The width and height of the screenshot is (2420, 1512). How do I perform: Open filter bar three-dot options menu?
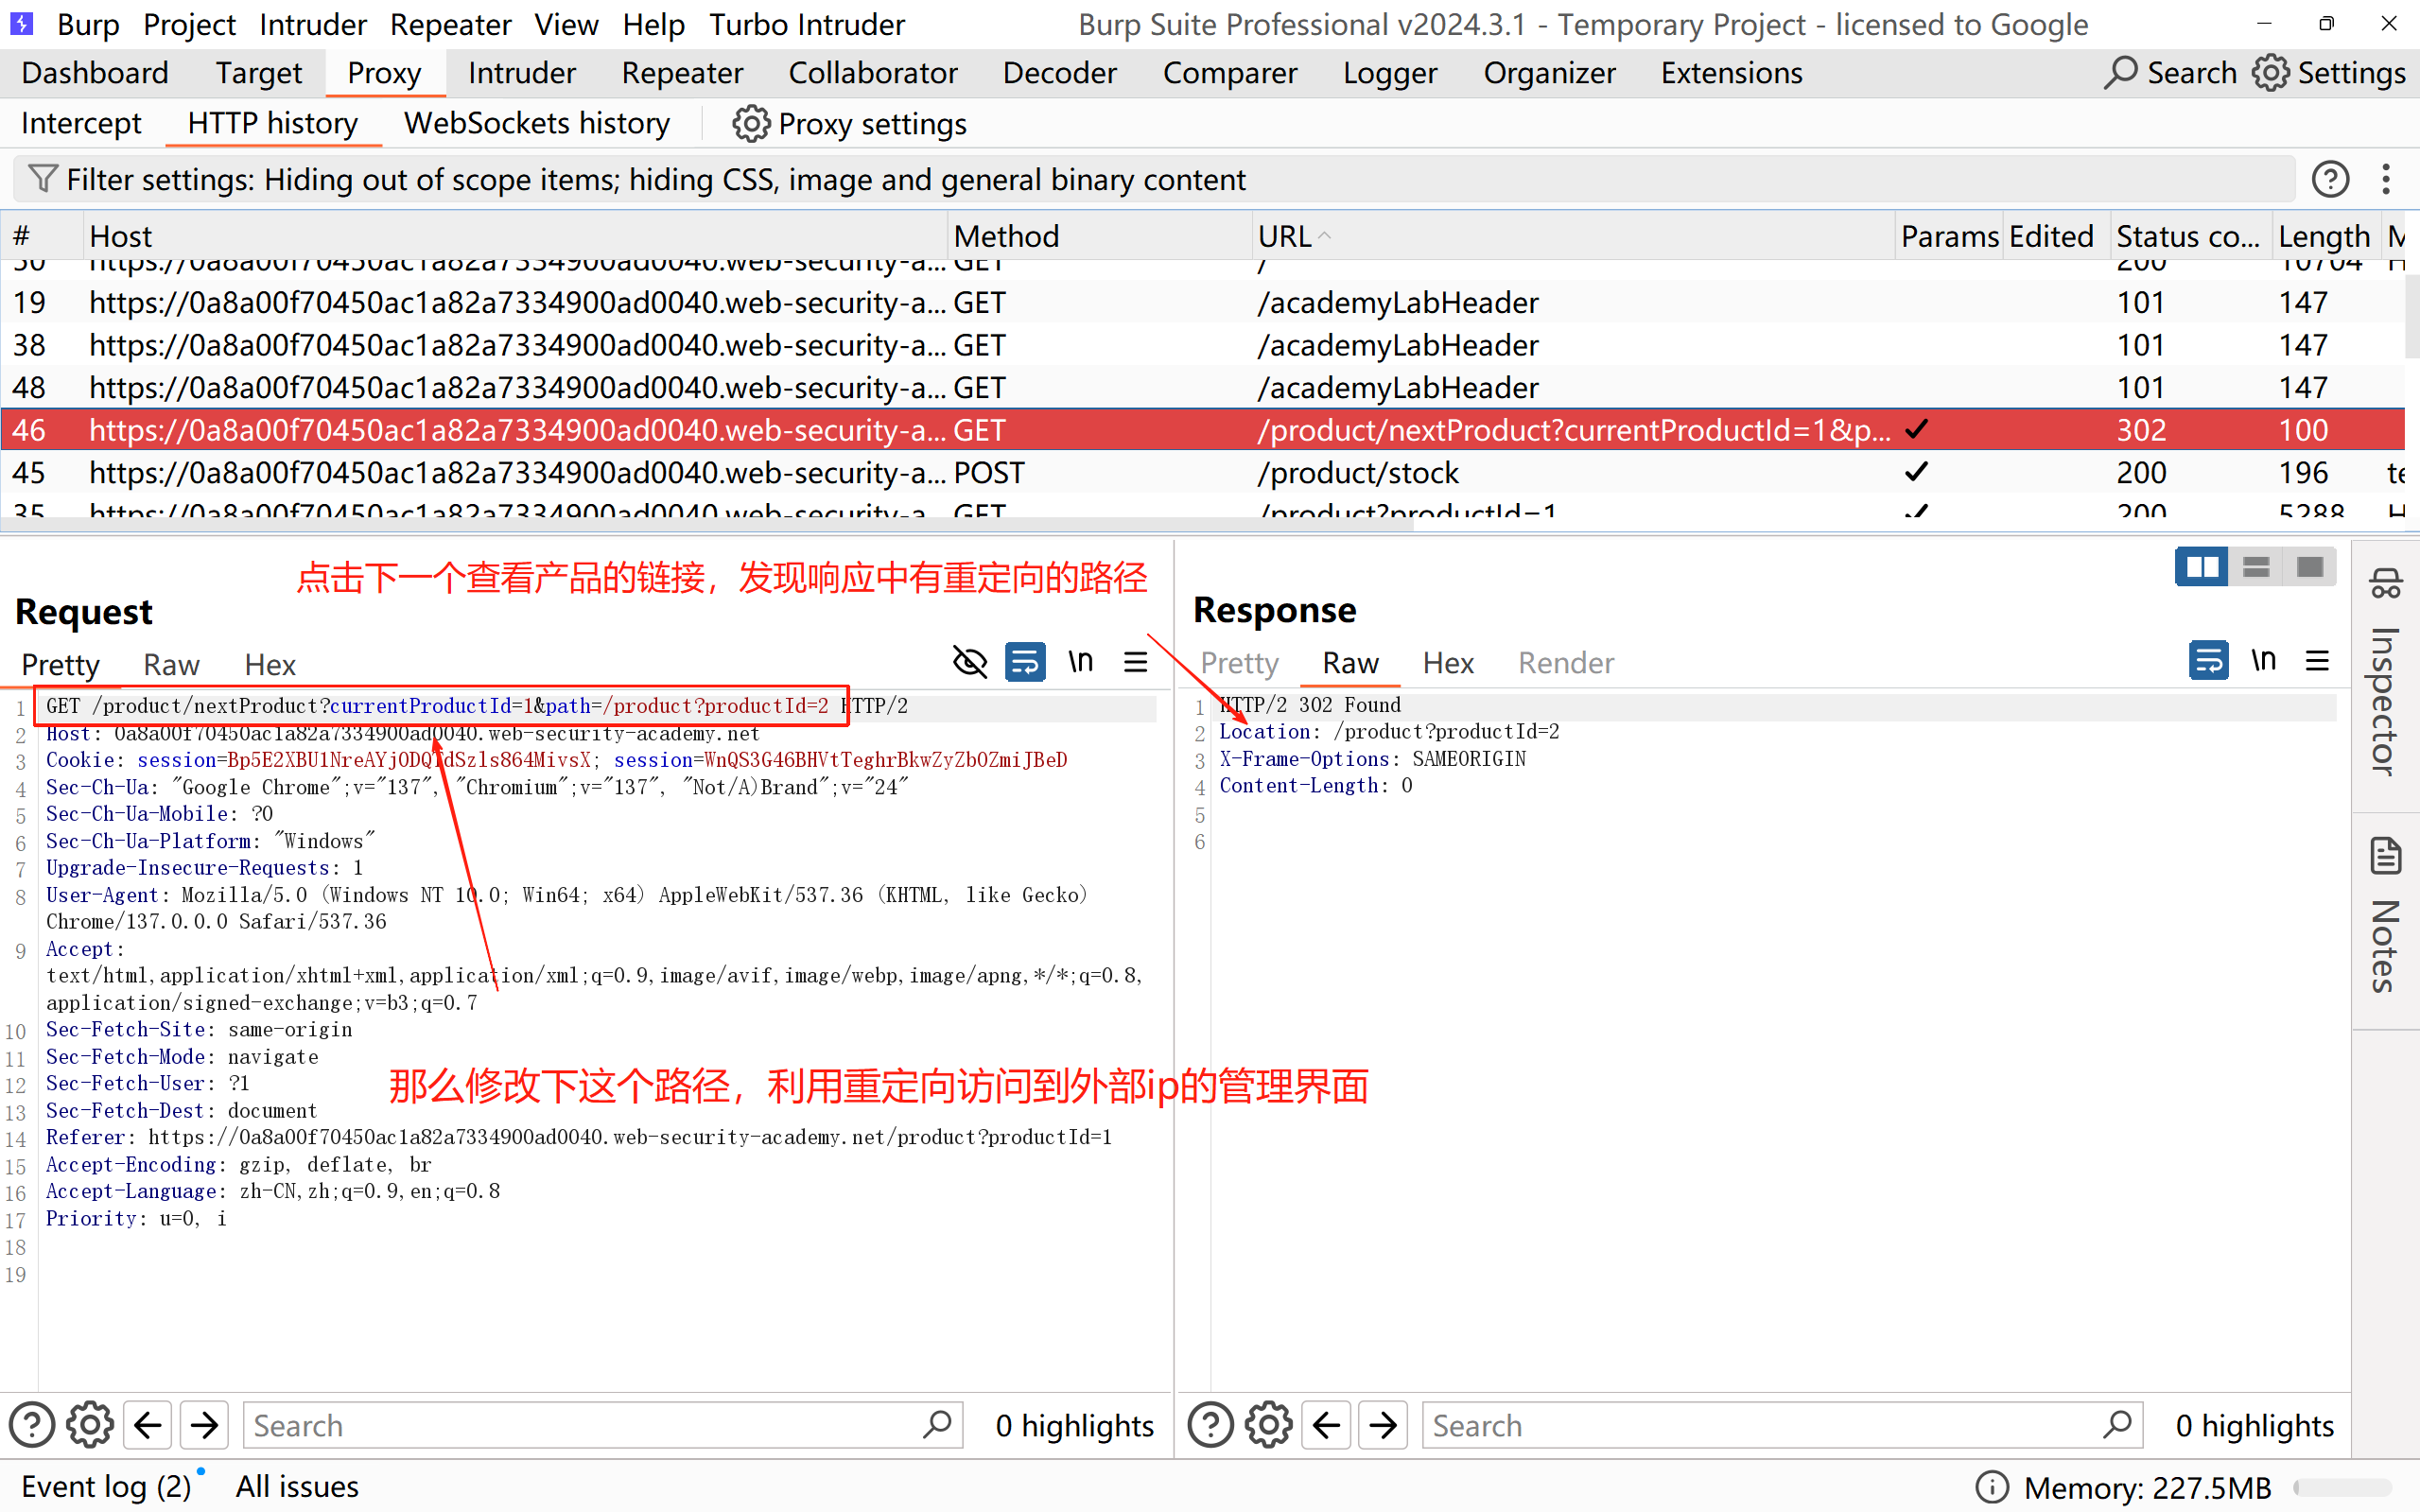coord(2386,179)
